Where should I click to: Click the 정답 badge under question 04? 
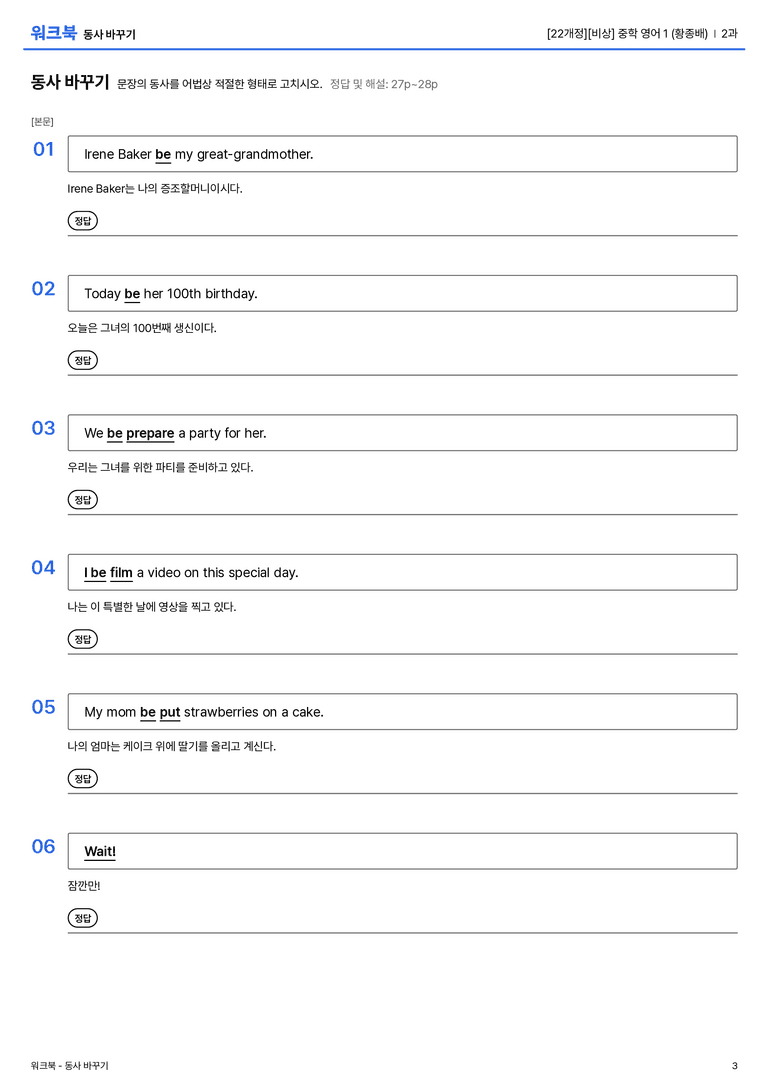pyautogui.click(x=82, y=638)
